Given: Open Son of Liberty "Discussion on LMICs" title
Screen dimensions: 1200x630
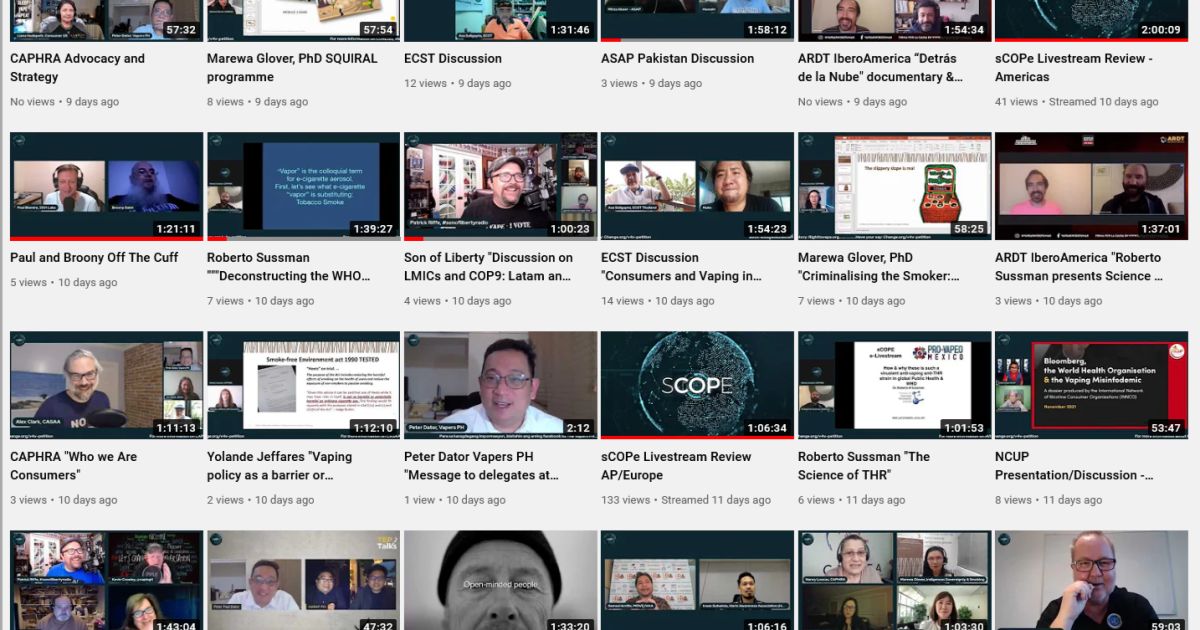Looking at the screenshot, I should pyautogui.click(x=488, y=266).
